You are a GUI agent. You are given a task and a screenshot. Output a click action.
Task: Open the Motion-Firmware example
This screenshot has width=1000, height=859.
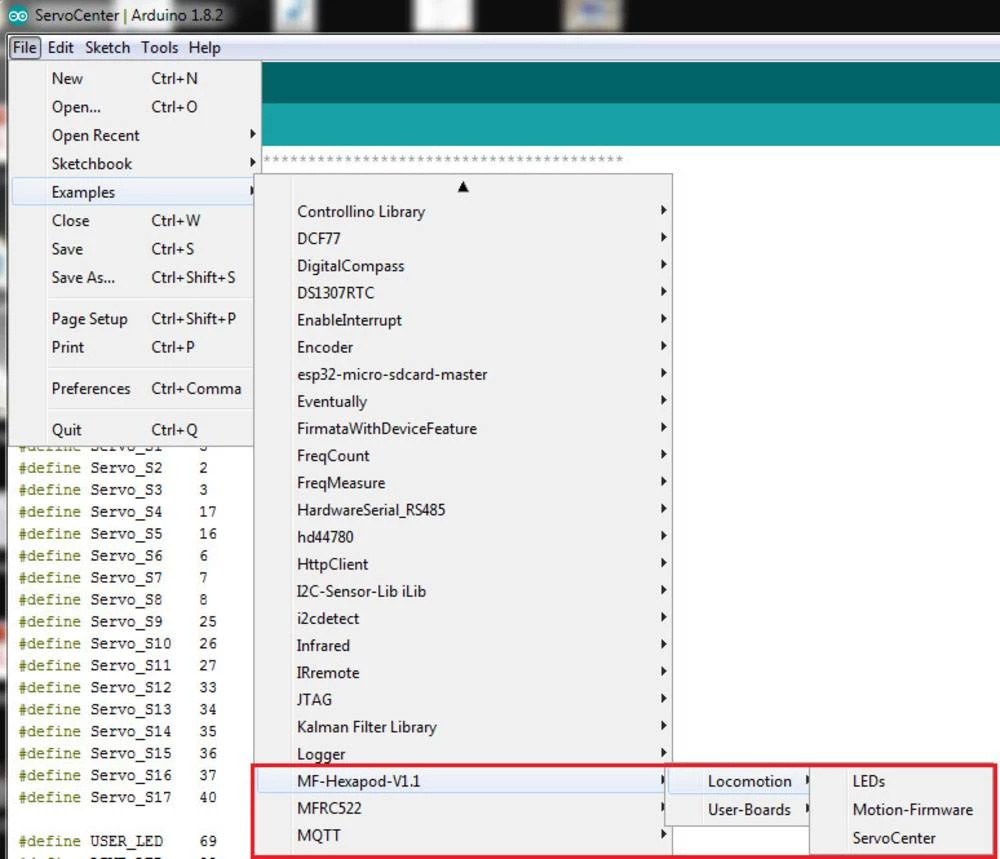pos(912,809)
